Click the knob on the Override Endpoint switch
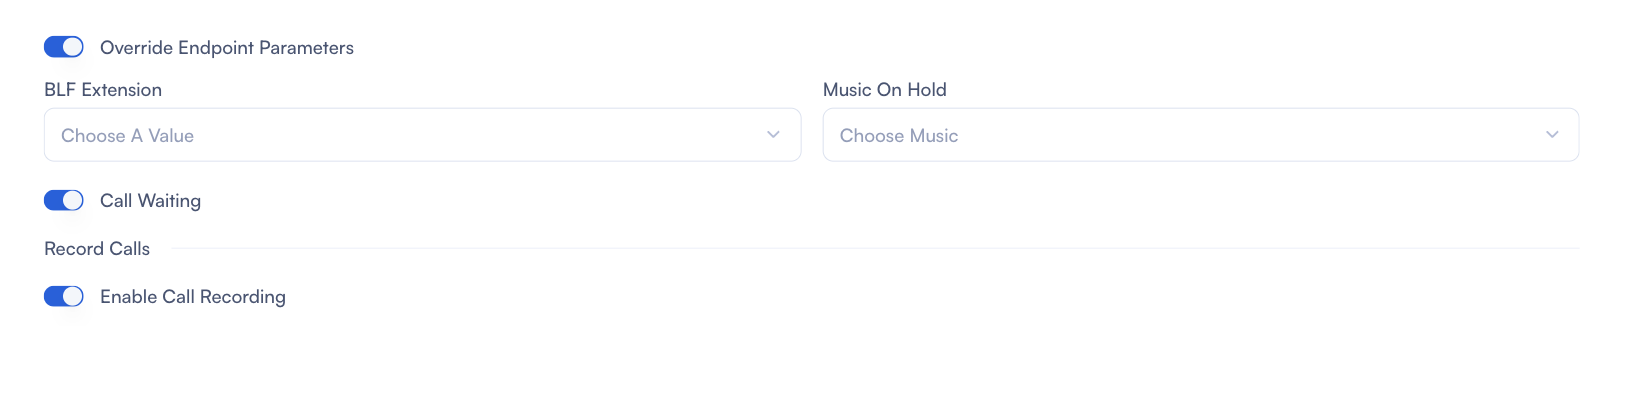 click(x=73, y=47)
